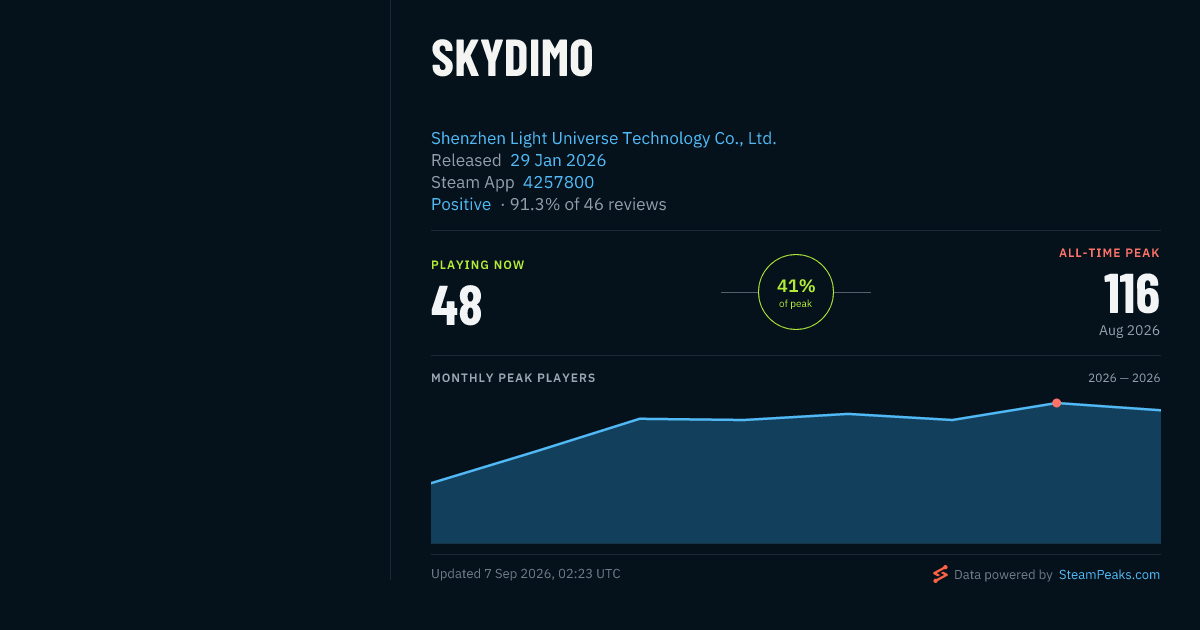Image resolution: width=1200 pixels, height=630 pixels.
Task: Click the 91.3% of 46 reviews text
Action: 588,204
